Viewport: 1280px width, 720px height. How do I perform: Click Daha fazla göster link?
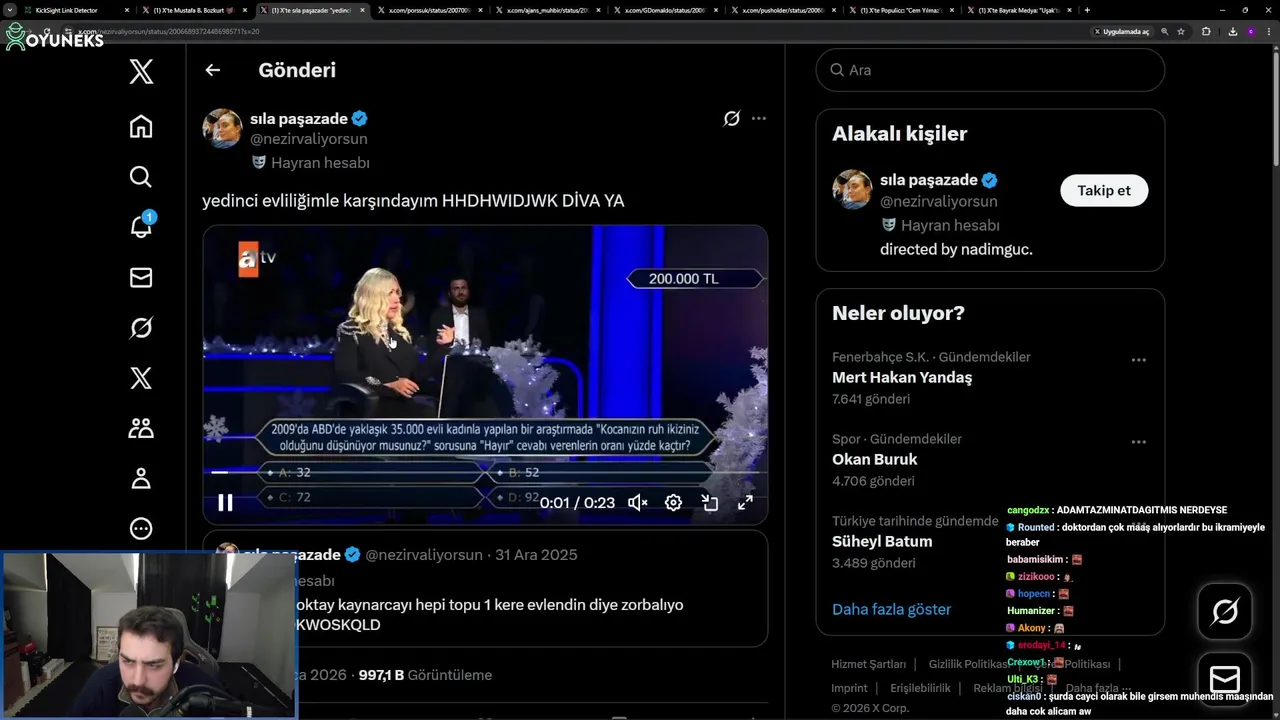pos(891,609)
